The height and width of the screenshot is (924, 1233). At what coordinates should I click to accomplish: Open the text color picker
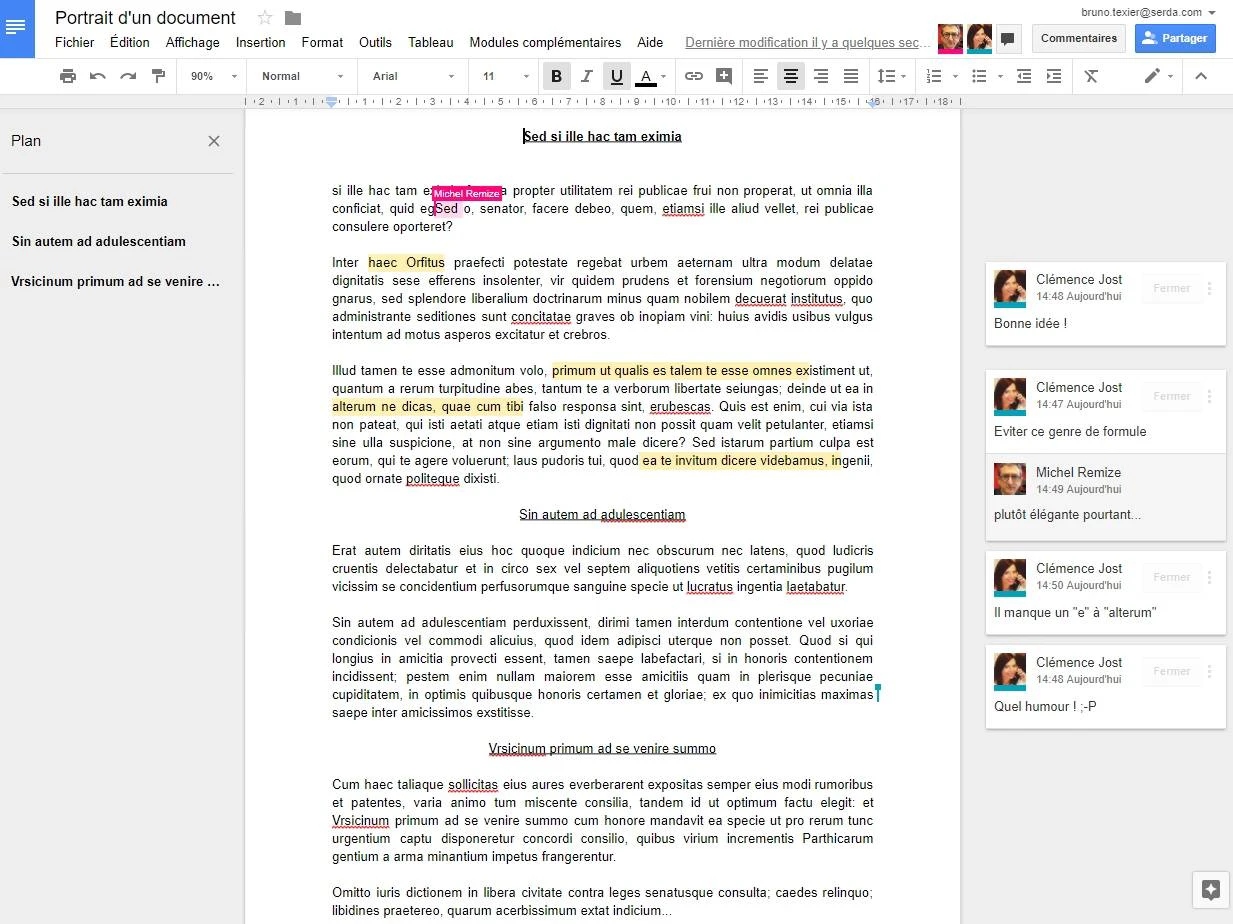click(651, 76)
